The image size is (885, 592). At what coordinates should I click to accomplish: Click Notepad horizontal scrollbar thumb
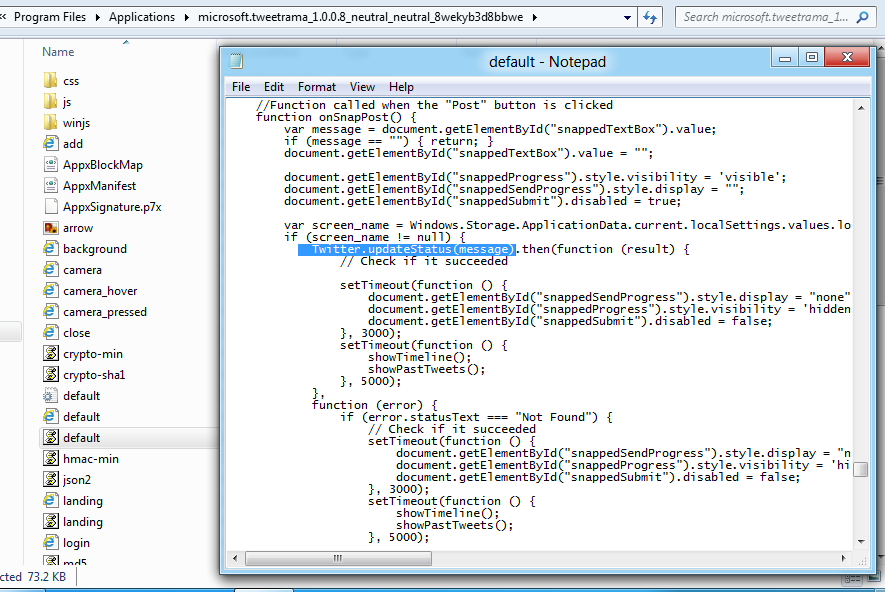(339, 558)
